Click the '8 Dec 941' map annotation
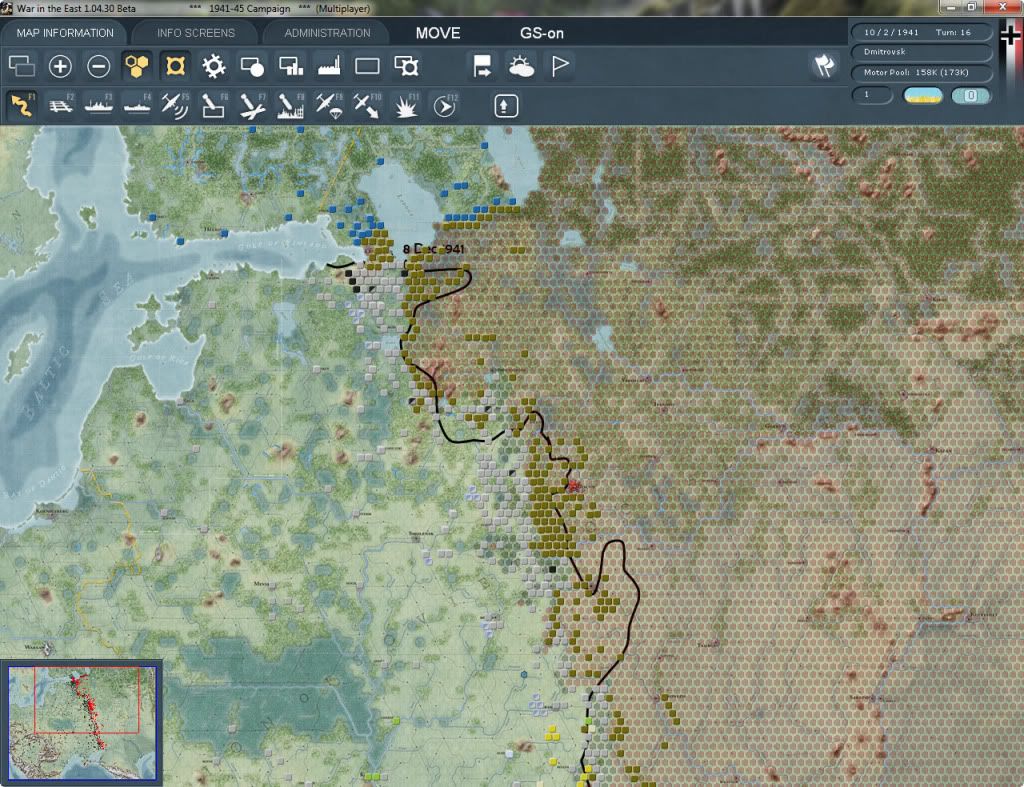The width and height of the screenshot is (1024, 787). point(434,249)
